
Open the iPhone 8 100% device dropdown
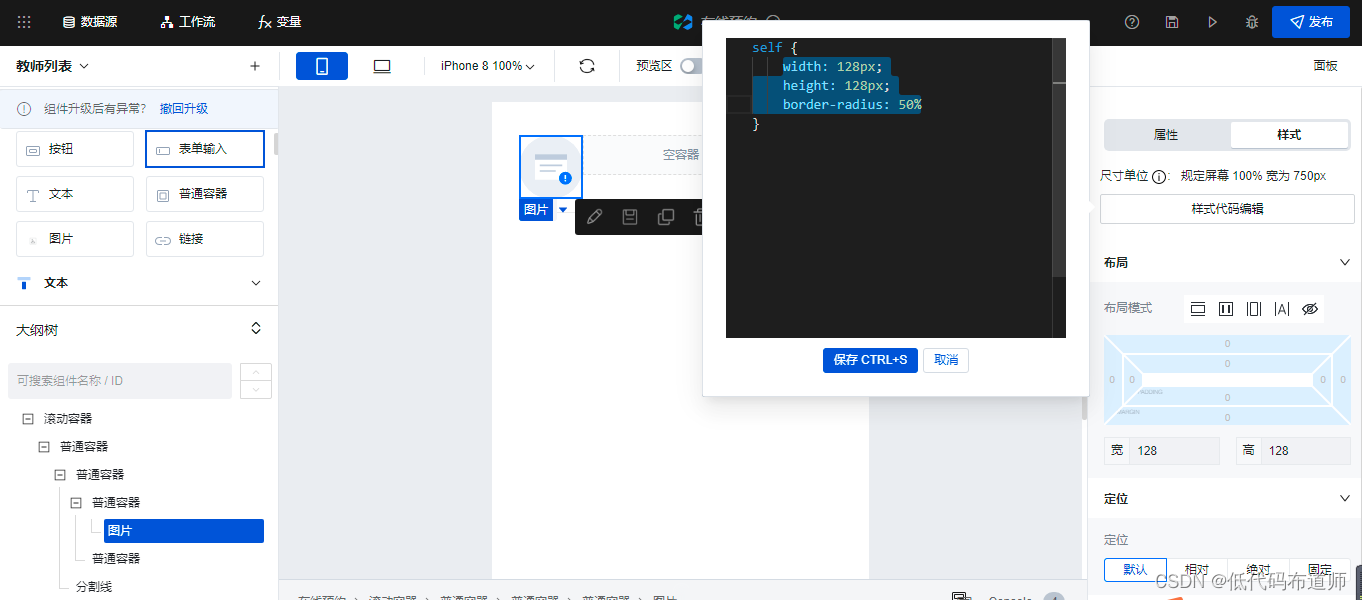487,66
